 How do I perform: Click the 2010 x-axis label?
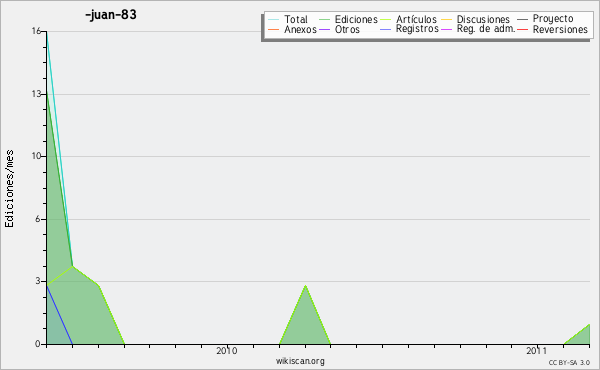(x=227, y=350)
